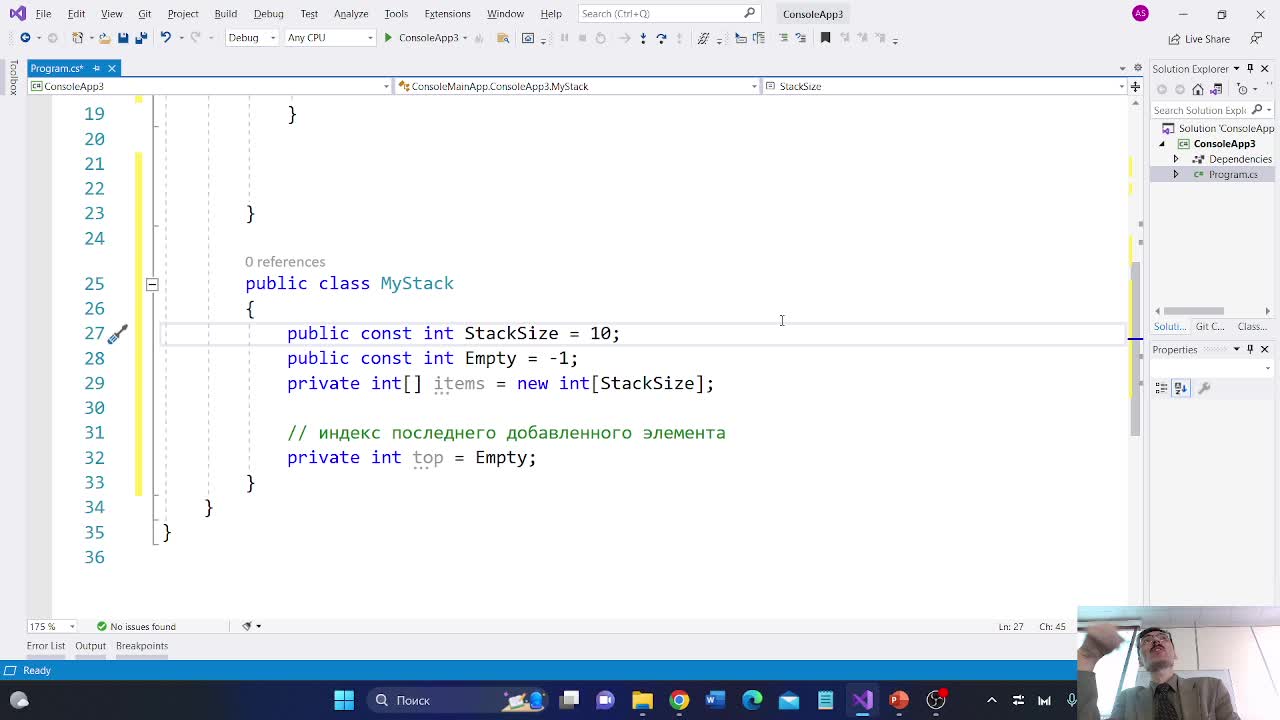1280x720 pixels.
Task: Open the Build menu
Action: pyautogui.click(x=225, y=14)
